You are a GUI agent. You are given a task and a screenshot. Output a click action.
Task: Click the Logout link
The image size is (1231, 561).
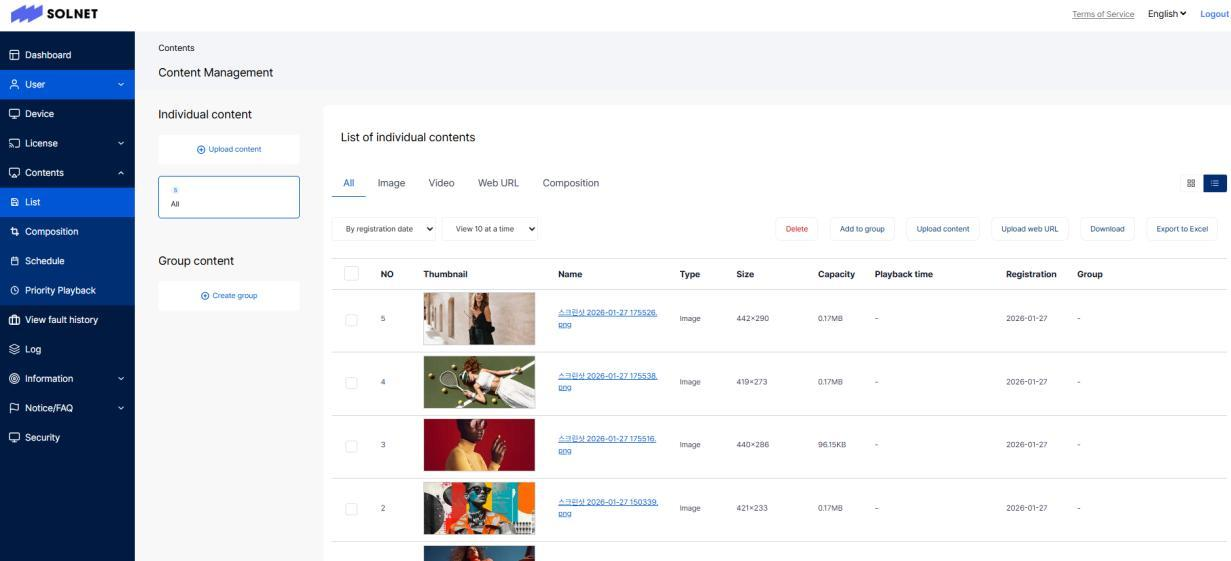1213,14
